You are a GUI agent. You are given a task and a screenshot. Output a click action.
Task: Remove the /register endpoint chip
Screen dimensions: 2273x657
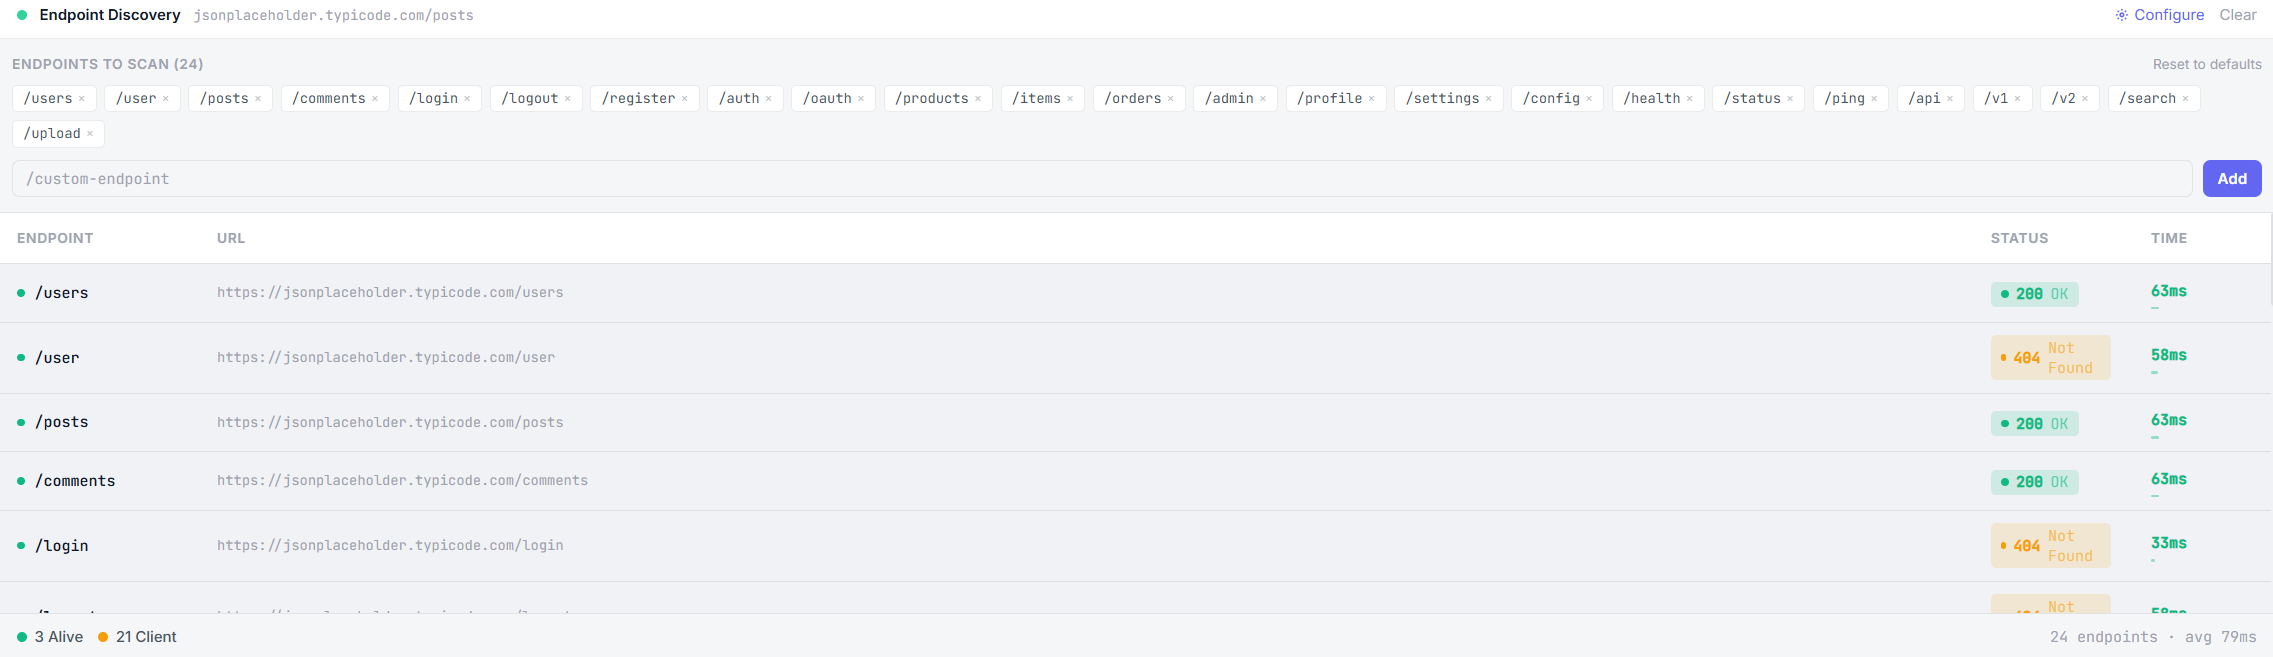685,99
